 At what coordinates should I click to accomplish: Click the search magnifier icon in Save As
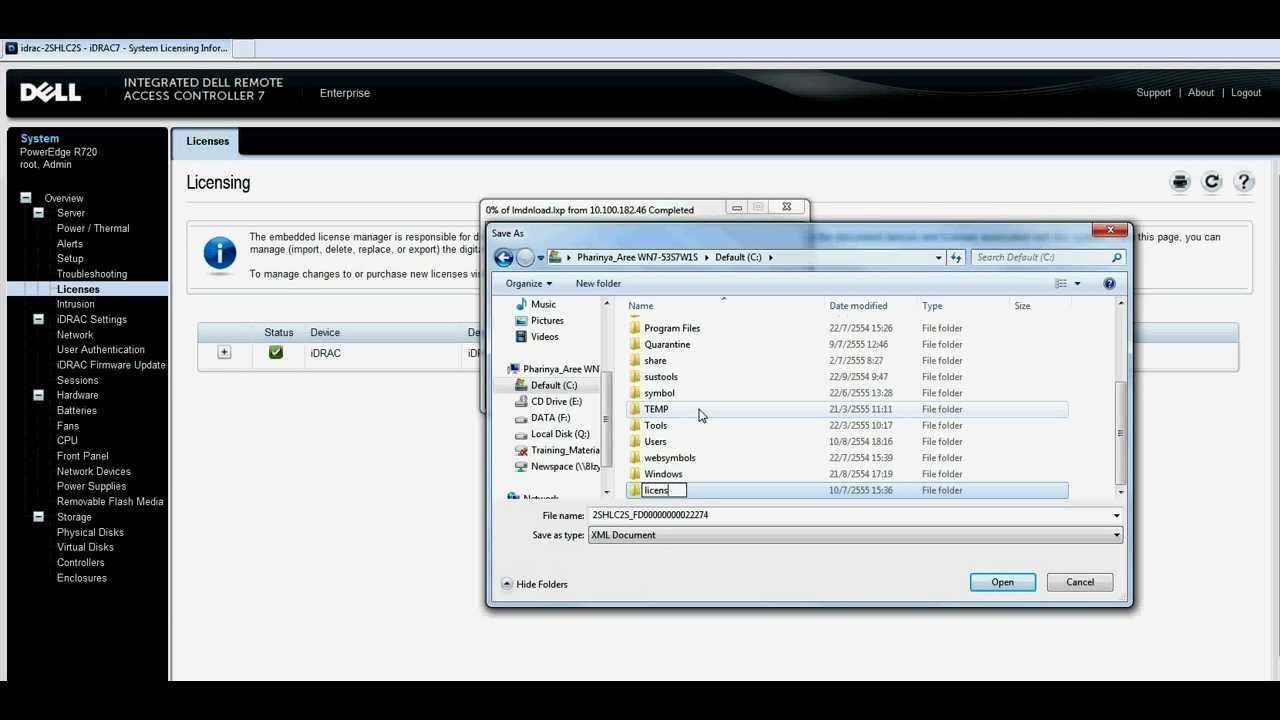tap(1117, 257)
